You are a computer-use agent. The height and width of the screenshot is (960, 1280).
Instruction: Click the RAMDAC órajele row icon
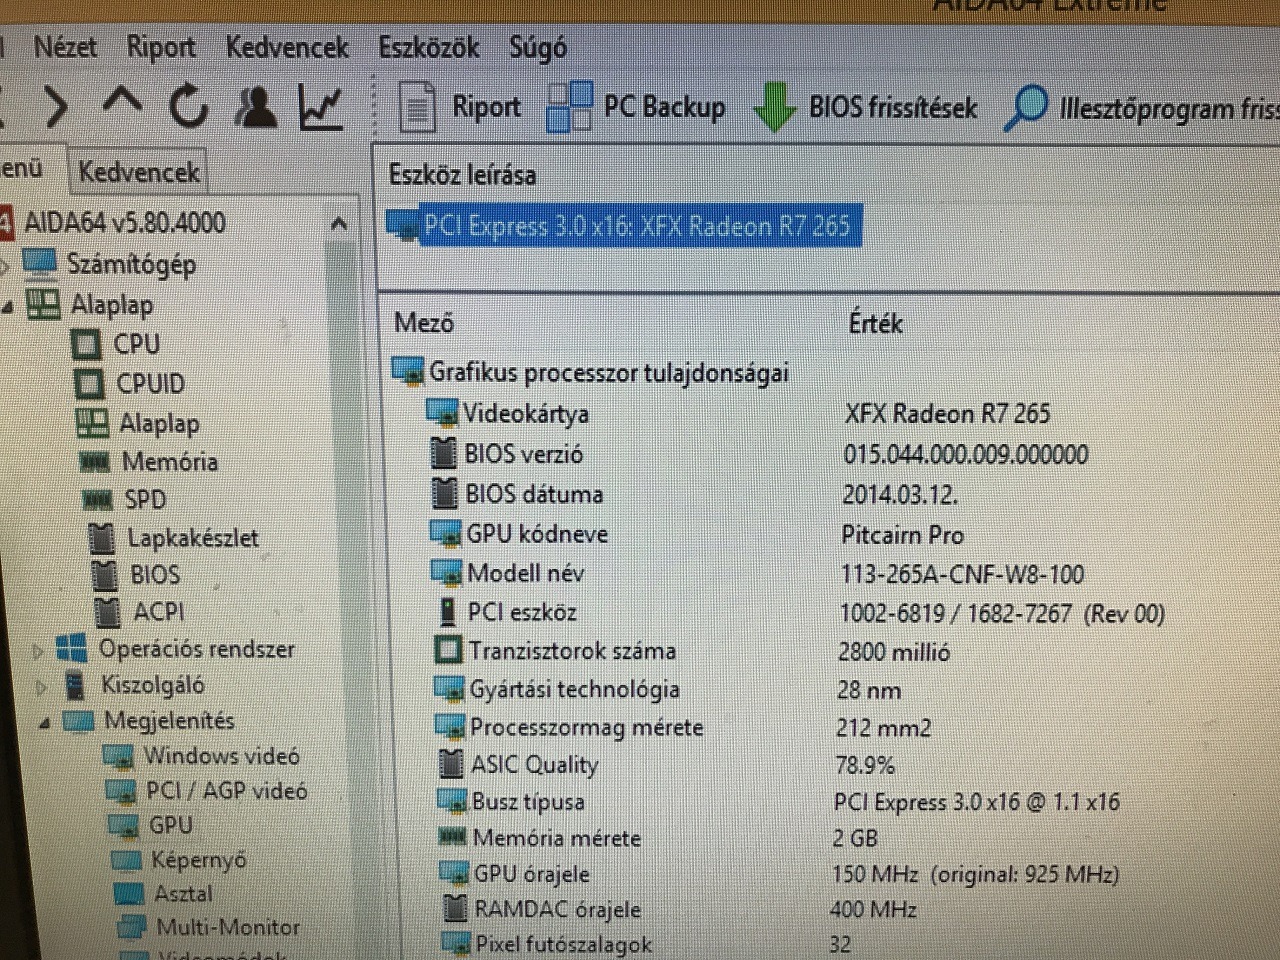[455, 909]
